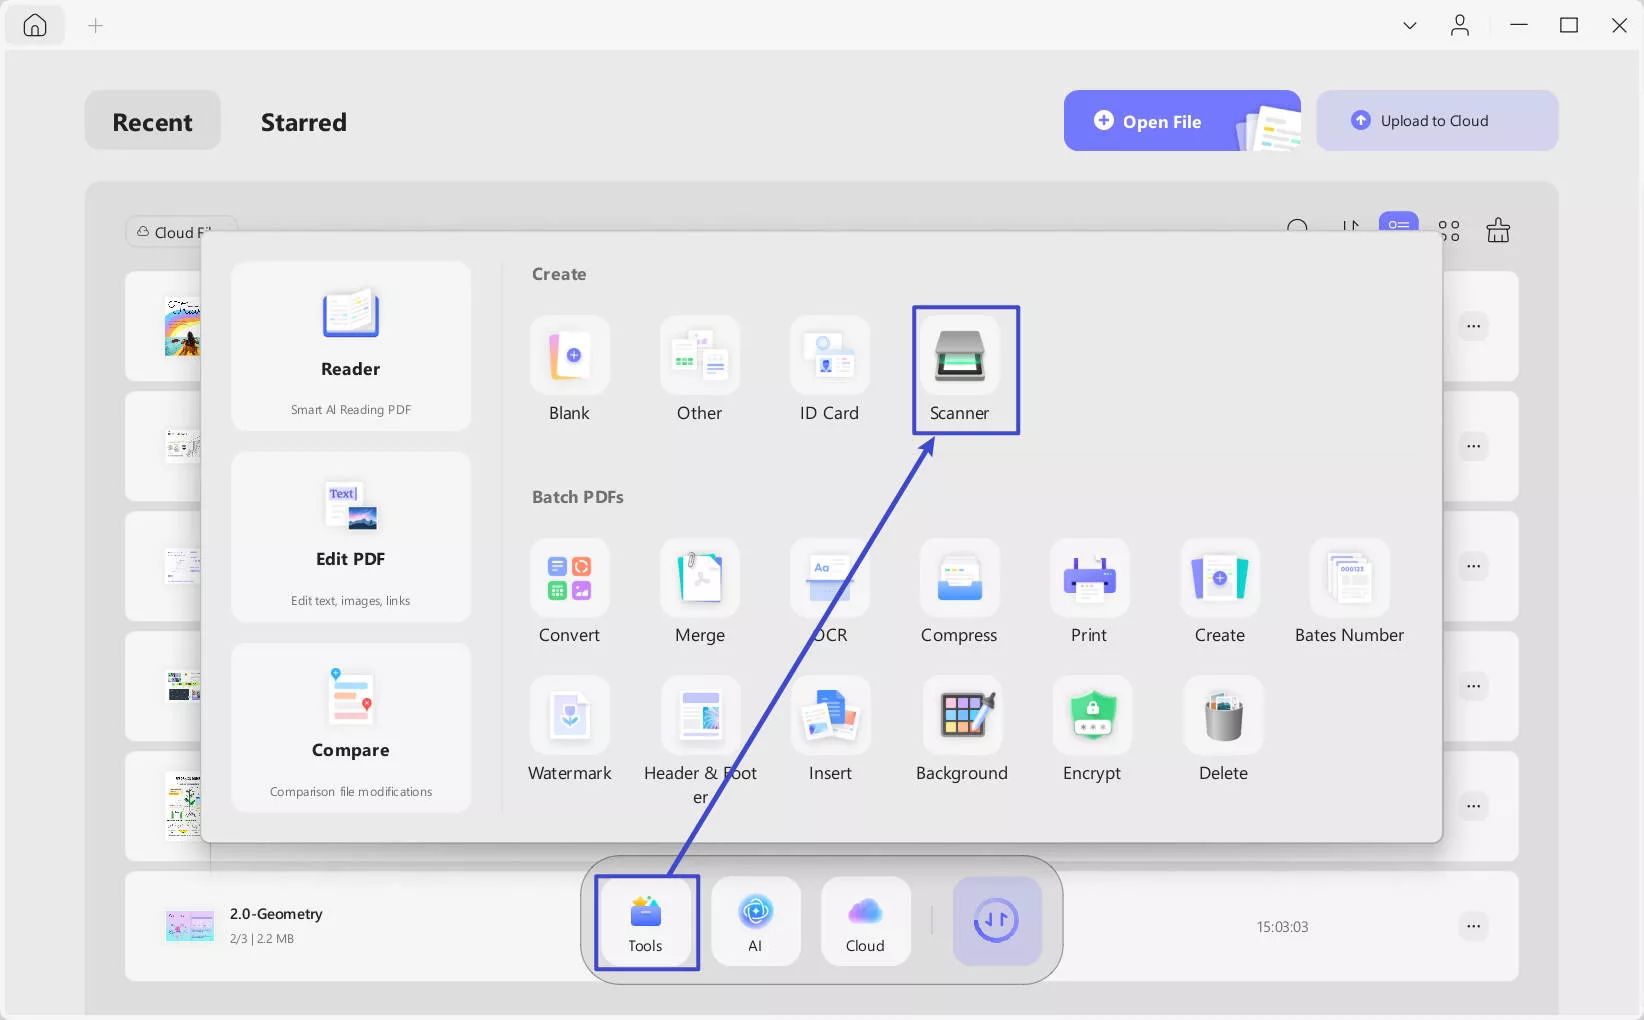Toggle the Tools button in the bottom dock
The image size is (1644, 1020).
(646, 922)
